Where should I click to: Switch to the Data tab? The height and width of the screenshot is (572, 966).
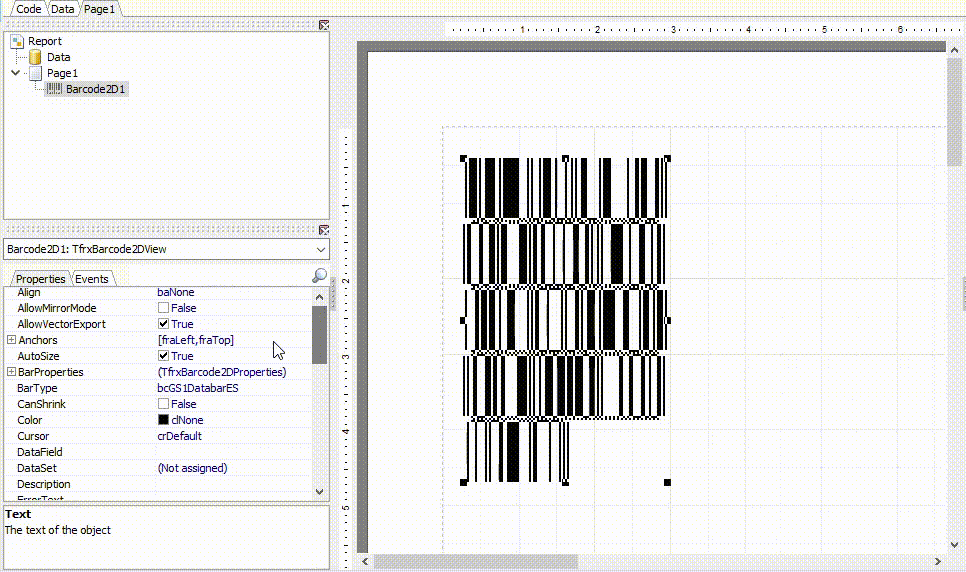tap(62, 9)
